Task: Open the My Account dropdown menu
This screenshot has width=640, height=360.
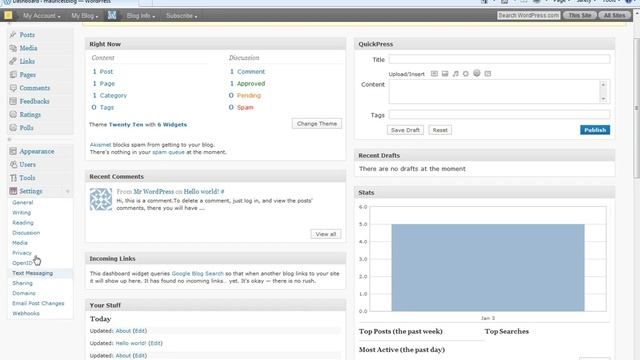Action: tap(42, 16)
